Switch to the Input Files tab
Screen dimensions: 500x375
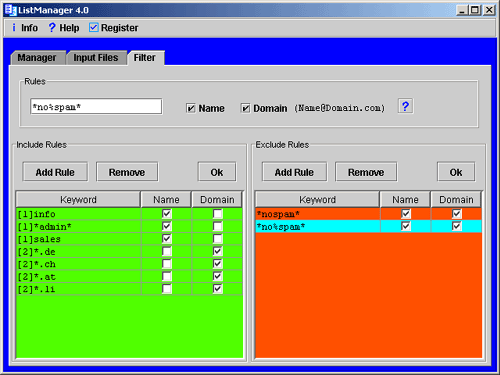tap(96, 58)
